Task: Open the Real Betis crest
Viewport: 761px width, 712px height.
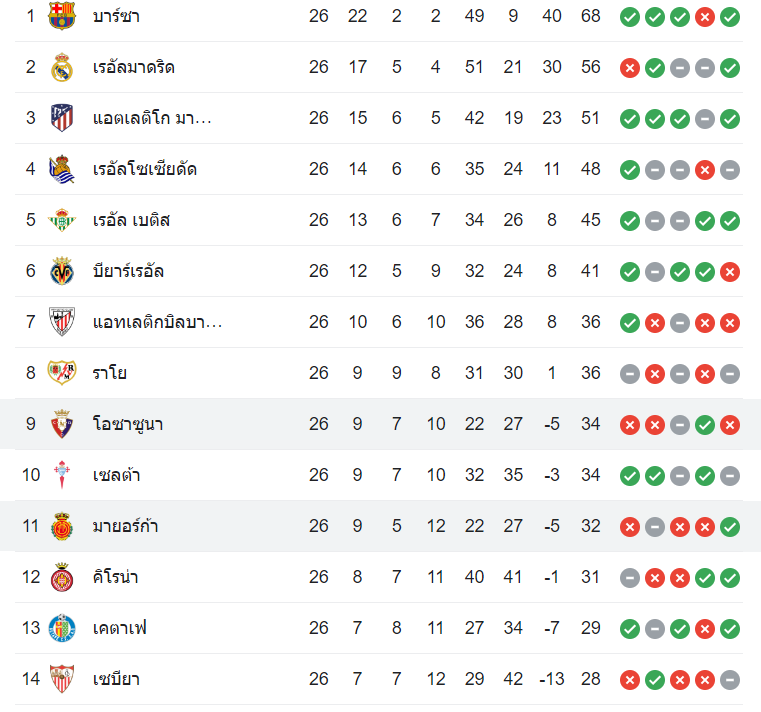Action: click(62, 220)
